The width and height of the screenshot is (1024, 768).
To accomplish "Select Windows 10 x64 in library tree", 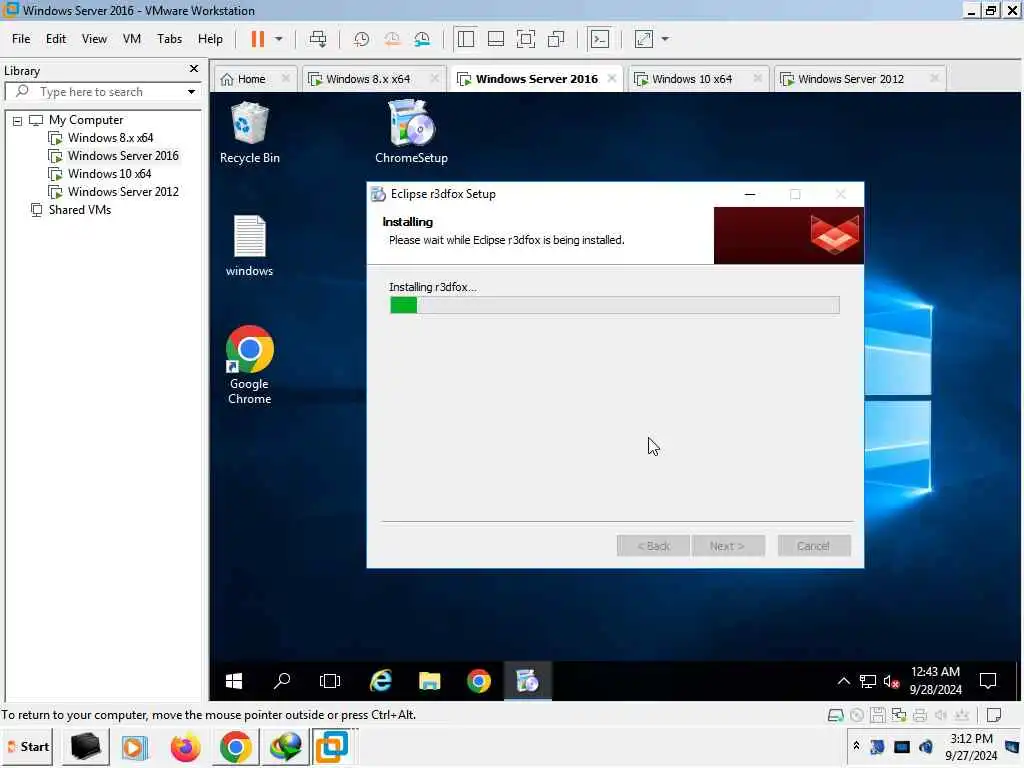I will point(109,174).
